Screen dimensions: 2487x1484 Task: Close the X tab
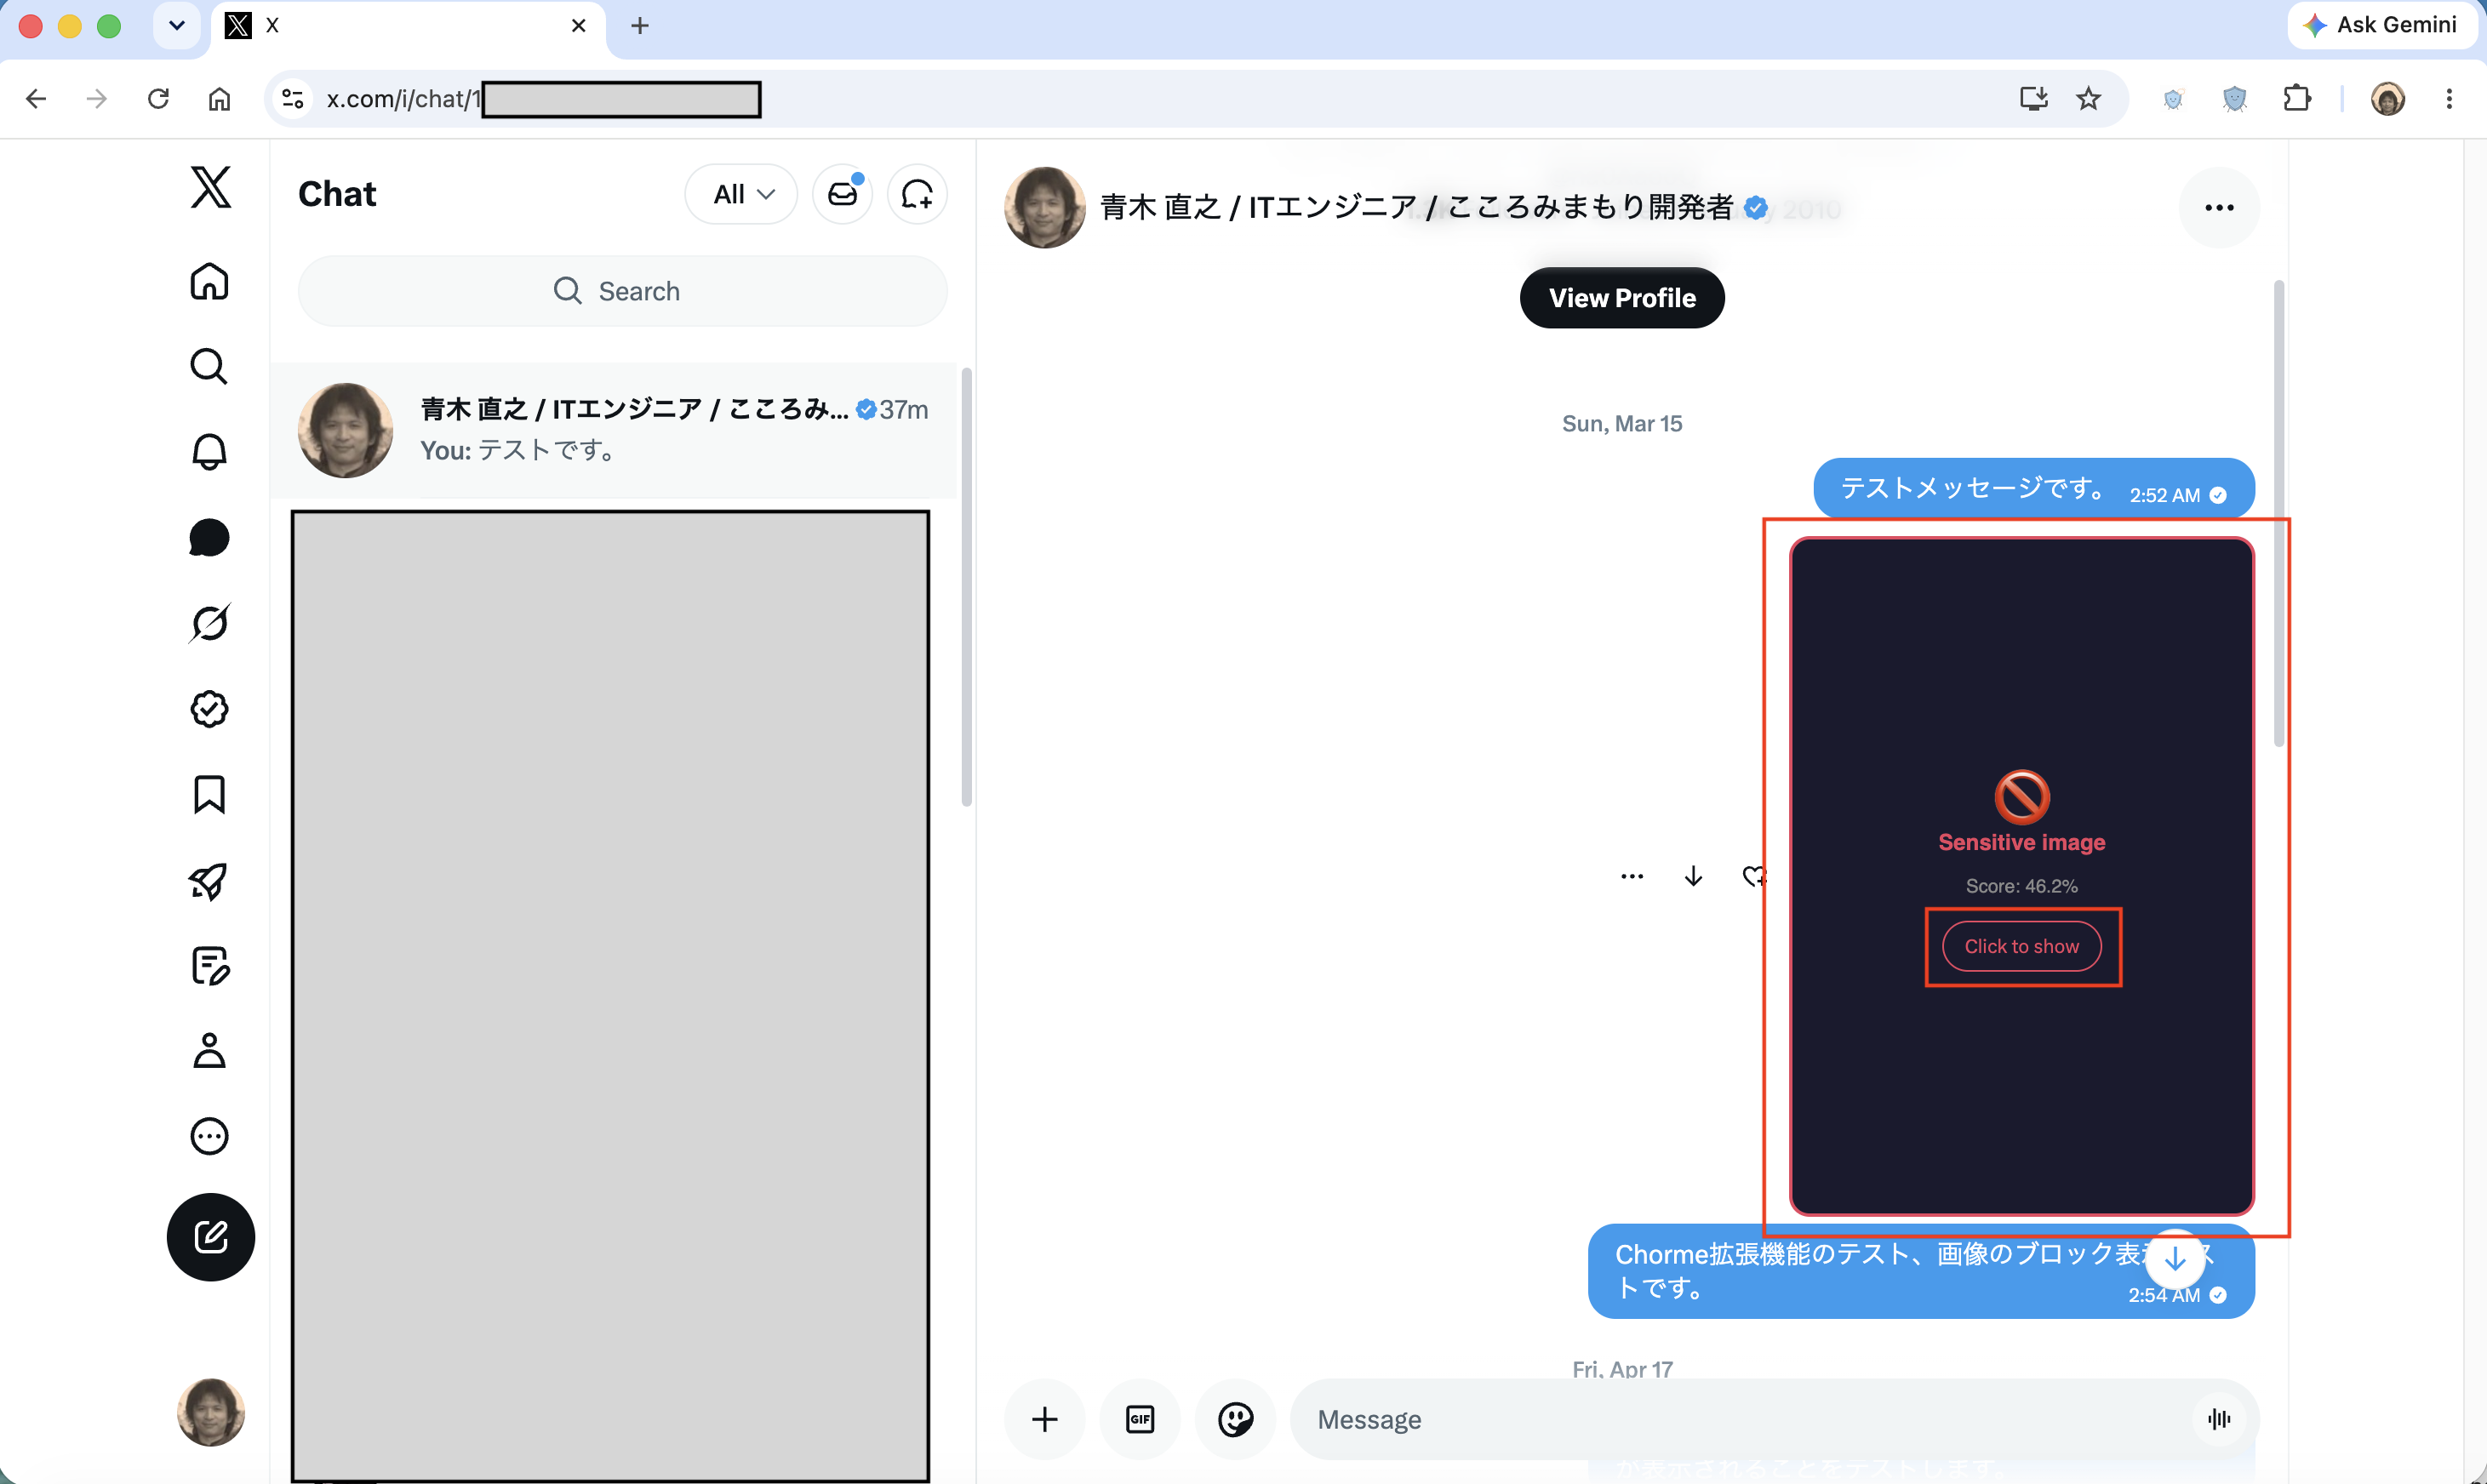578,25
